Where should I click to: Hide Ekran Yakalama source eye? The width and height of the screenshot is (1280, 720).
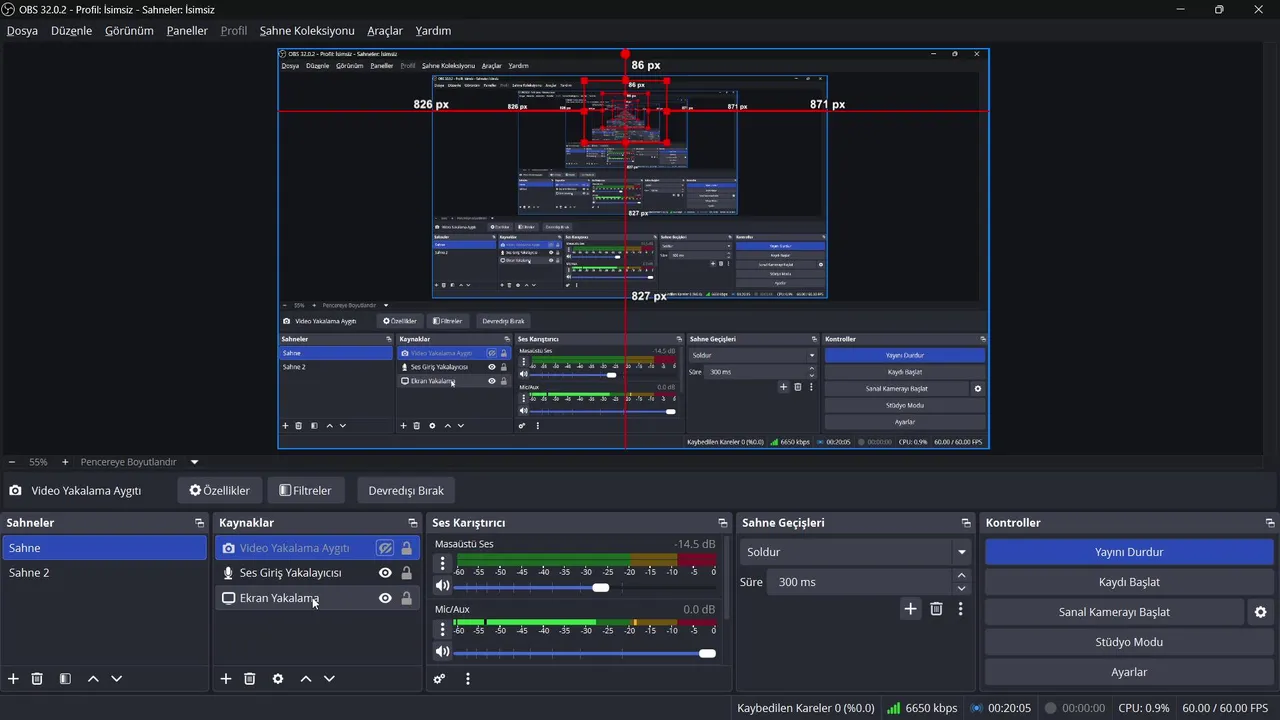[x=385, y=598]
